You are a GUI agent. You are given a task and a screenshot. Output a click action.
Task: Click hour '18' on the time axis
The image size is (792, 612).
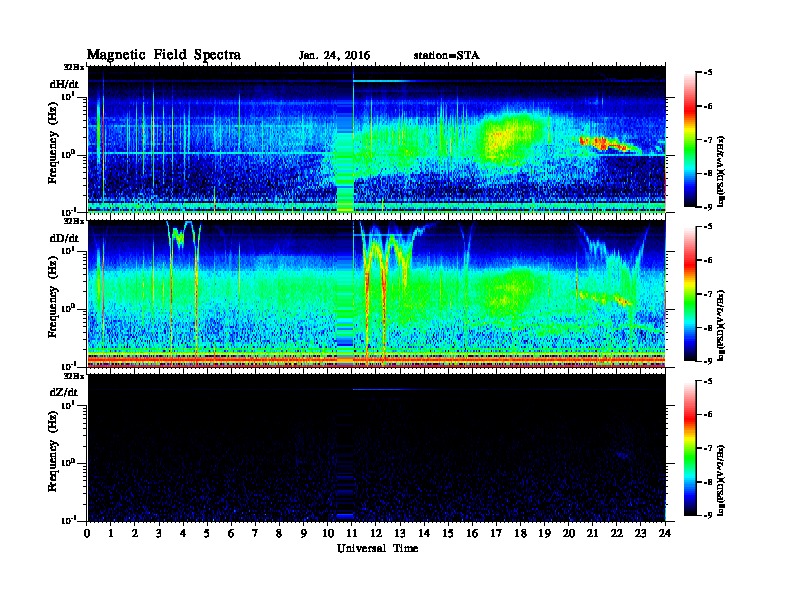[x=521, y=534]
